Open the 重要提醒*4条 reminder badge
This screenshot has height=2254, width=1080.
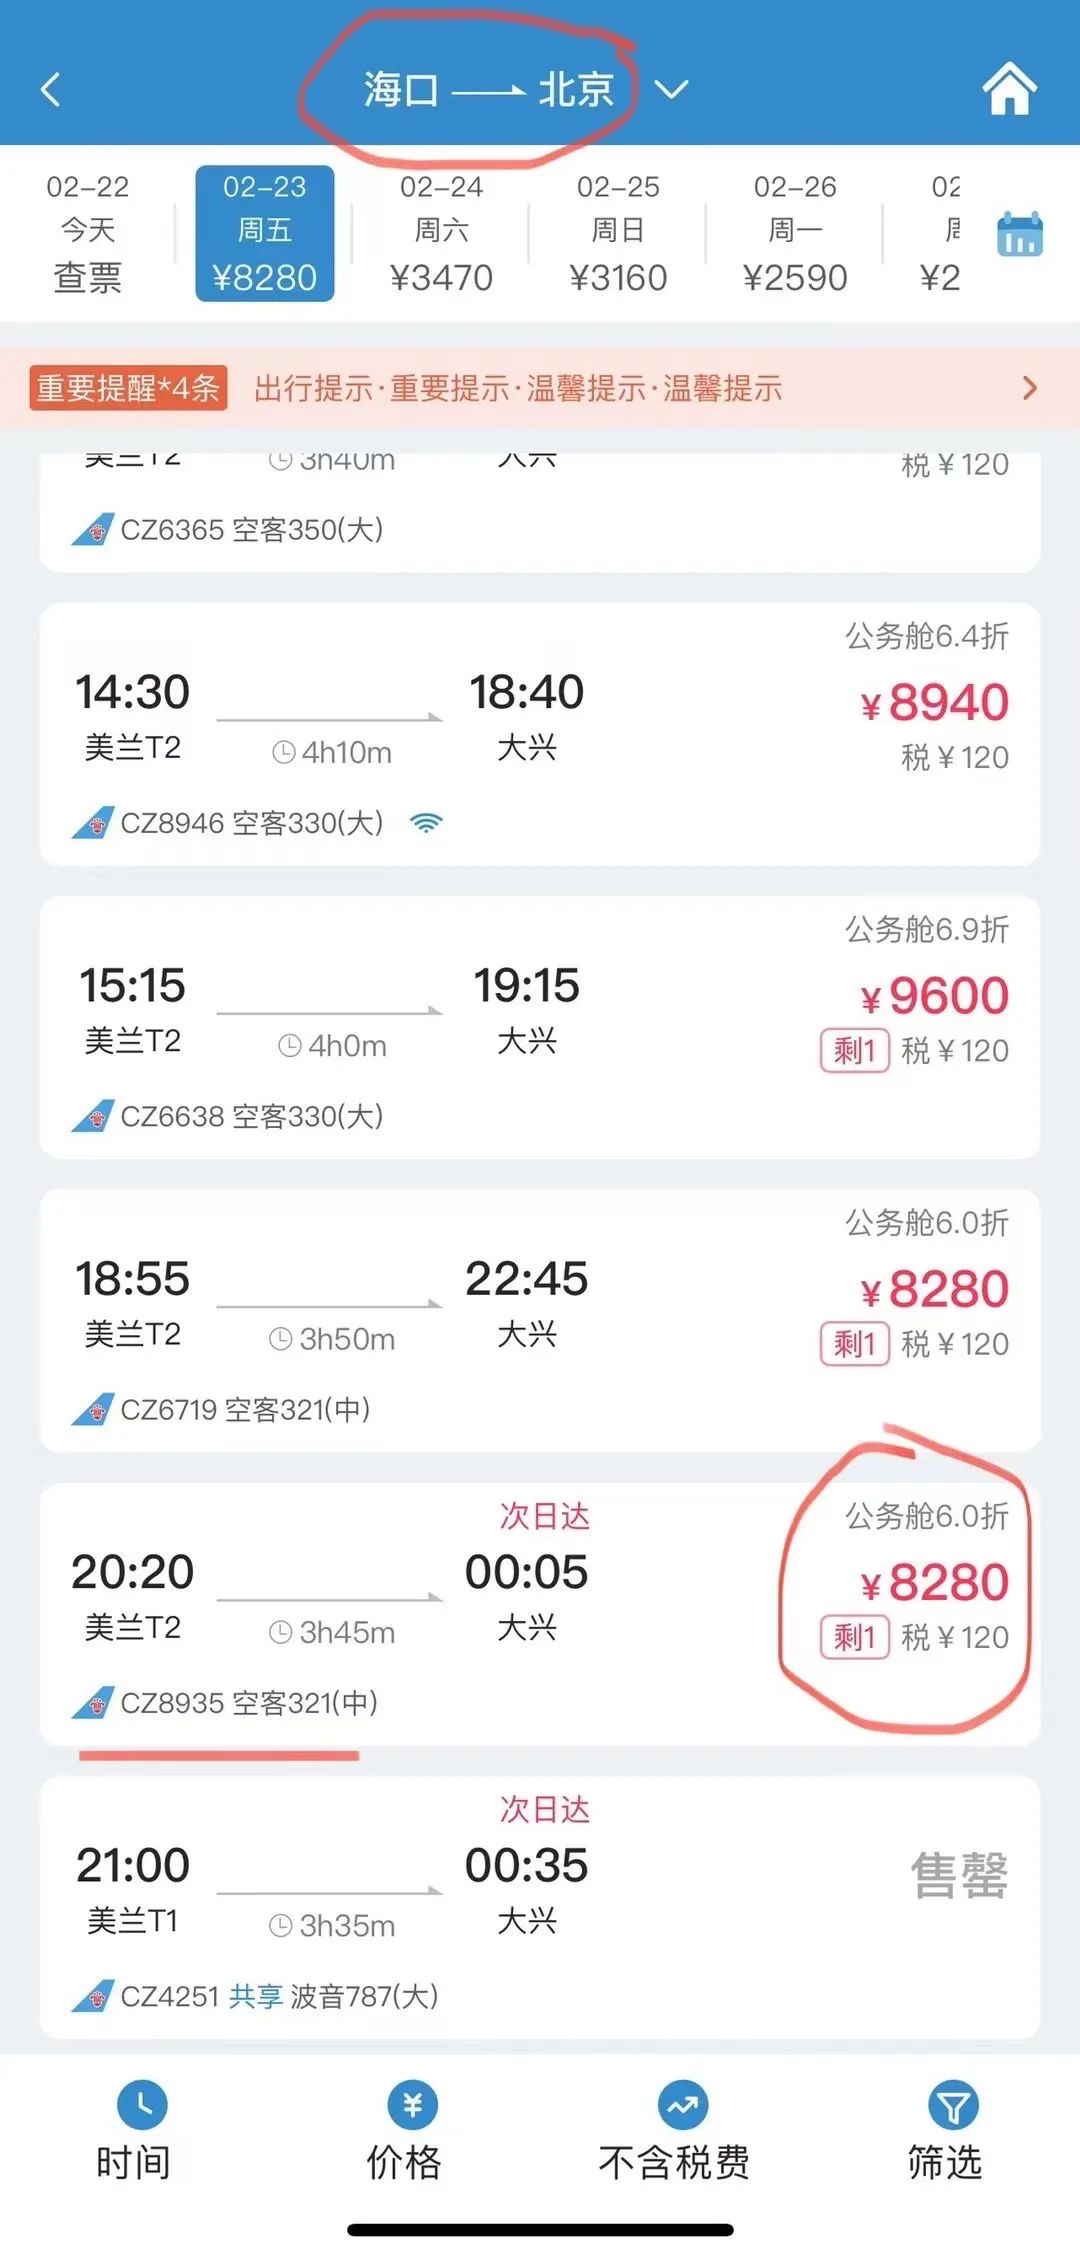[128, 388]
